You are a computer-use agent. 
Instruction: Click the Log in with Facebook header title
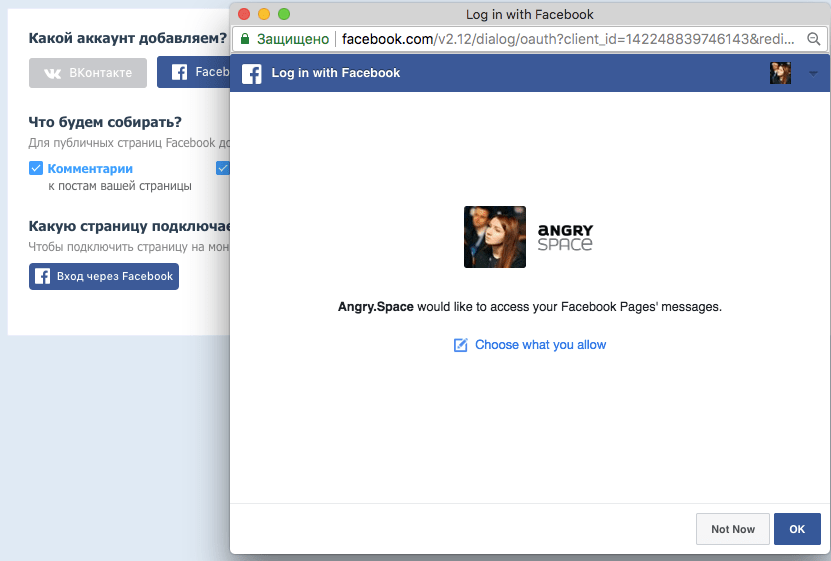click(335, 73)
